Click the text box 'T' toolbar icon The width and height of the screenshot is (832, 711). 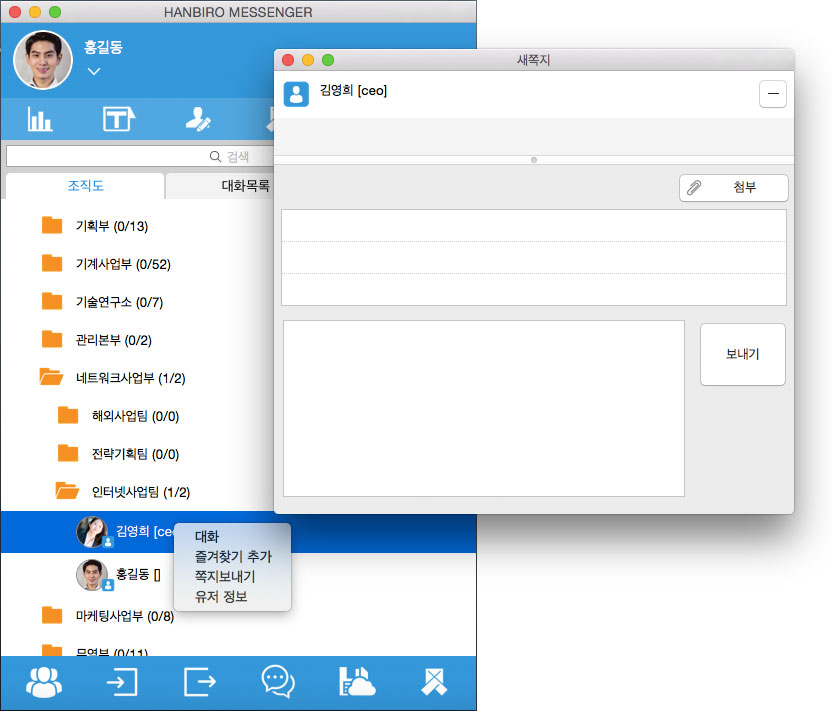pyautogui.click(x=119, y=118)
